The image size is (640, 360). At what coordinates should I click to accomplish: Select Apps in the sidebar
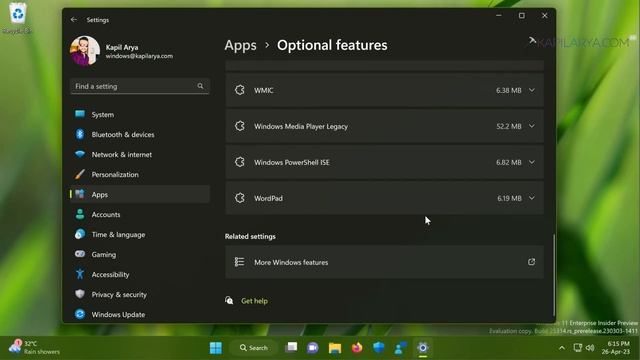pyautogui.click(x=140, y=195)
